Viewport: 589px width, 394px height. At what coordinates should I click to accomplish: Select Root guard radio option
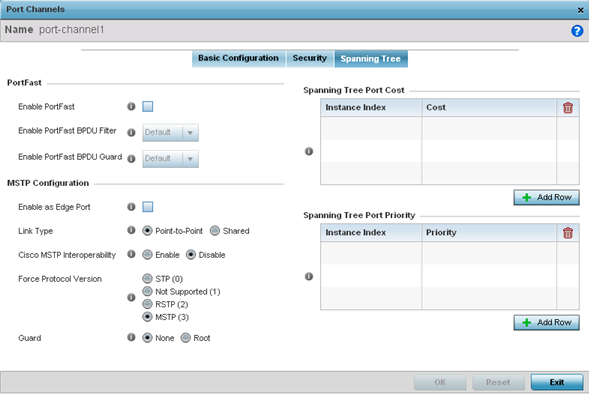tap(186, 338)
